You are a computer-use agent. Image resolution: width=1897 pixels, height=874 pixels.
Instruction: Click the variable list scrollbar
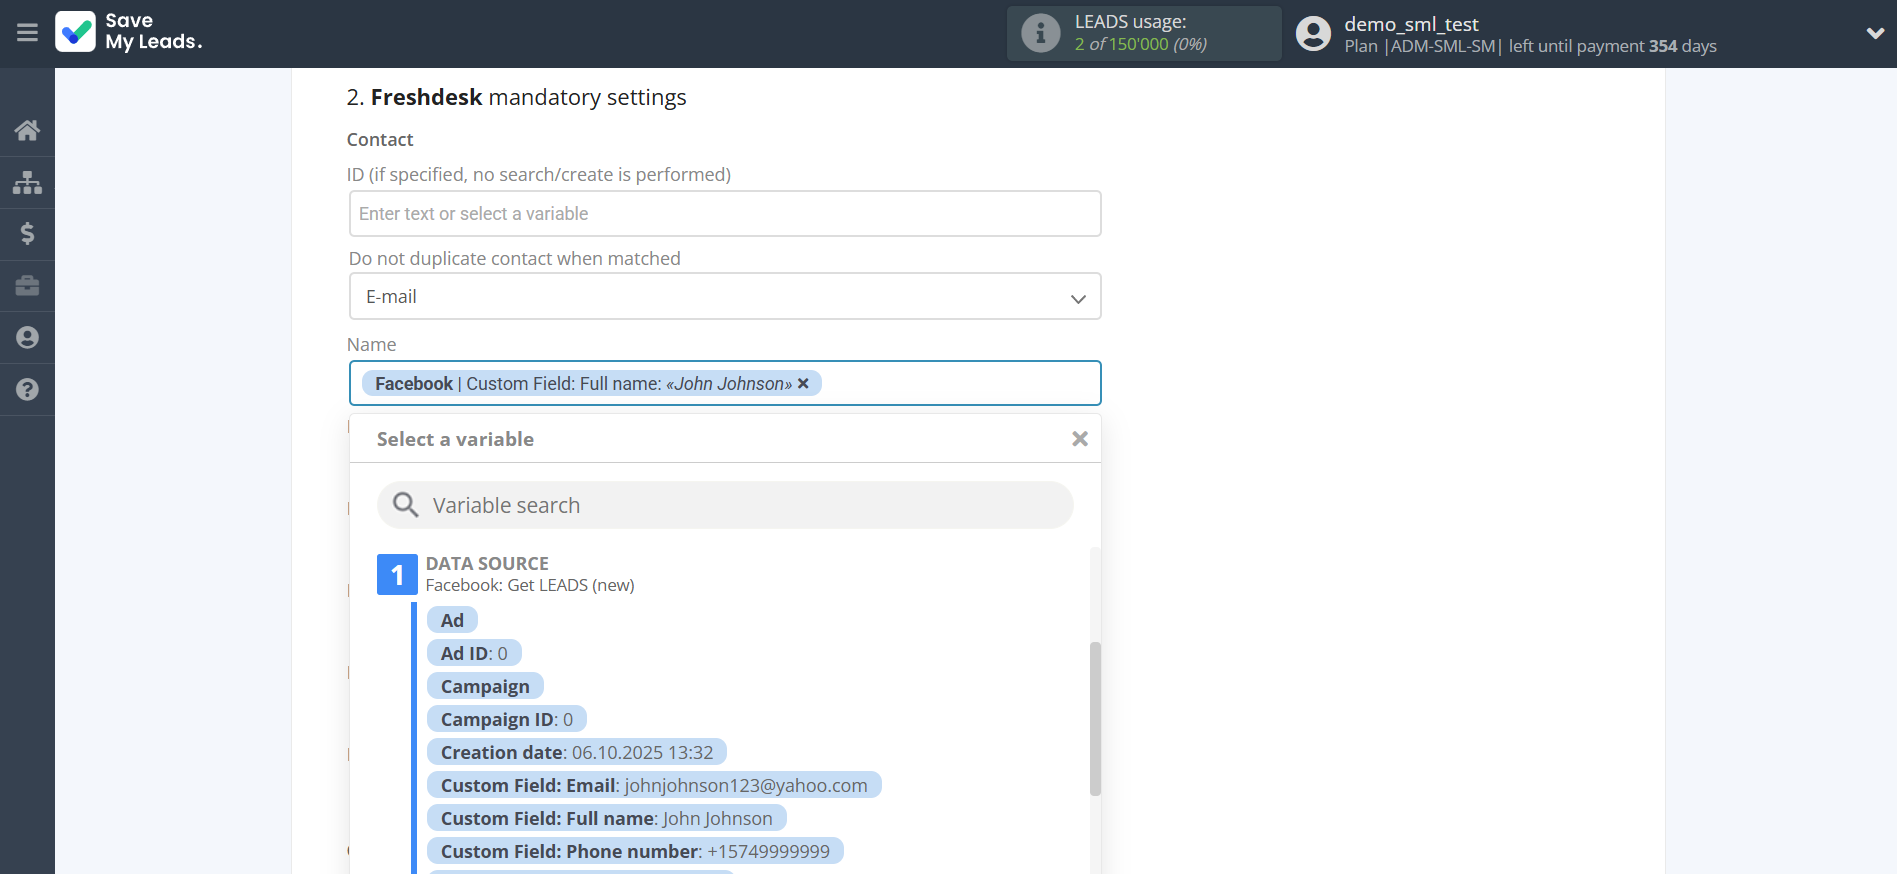click(1095, 718)
